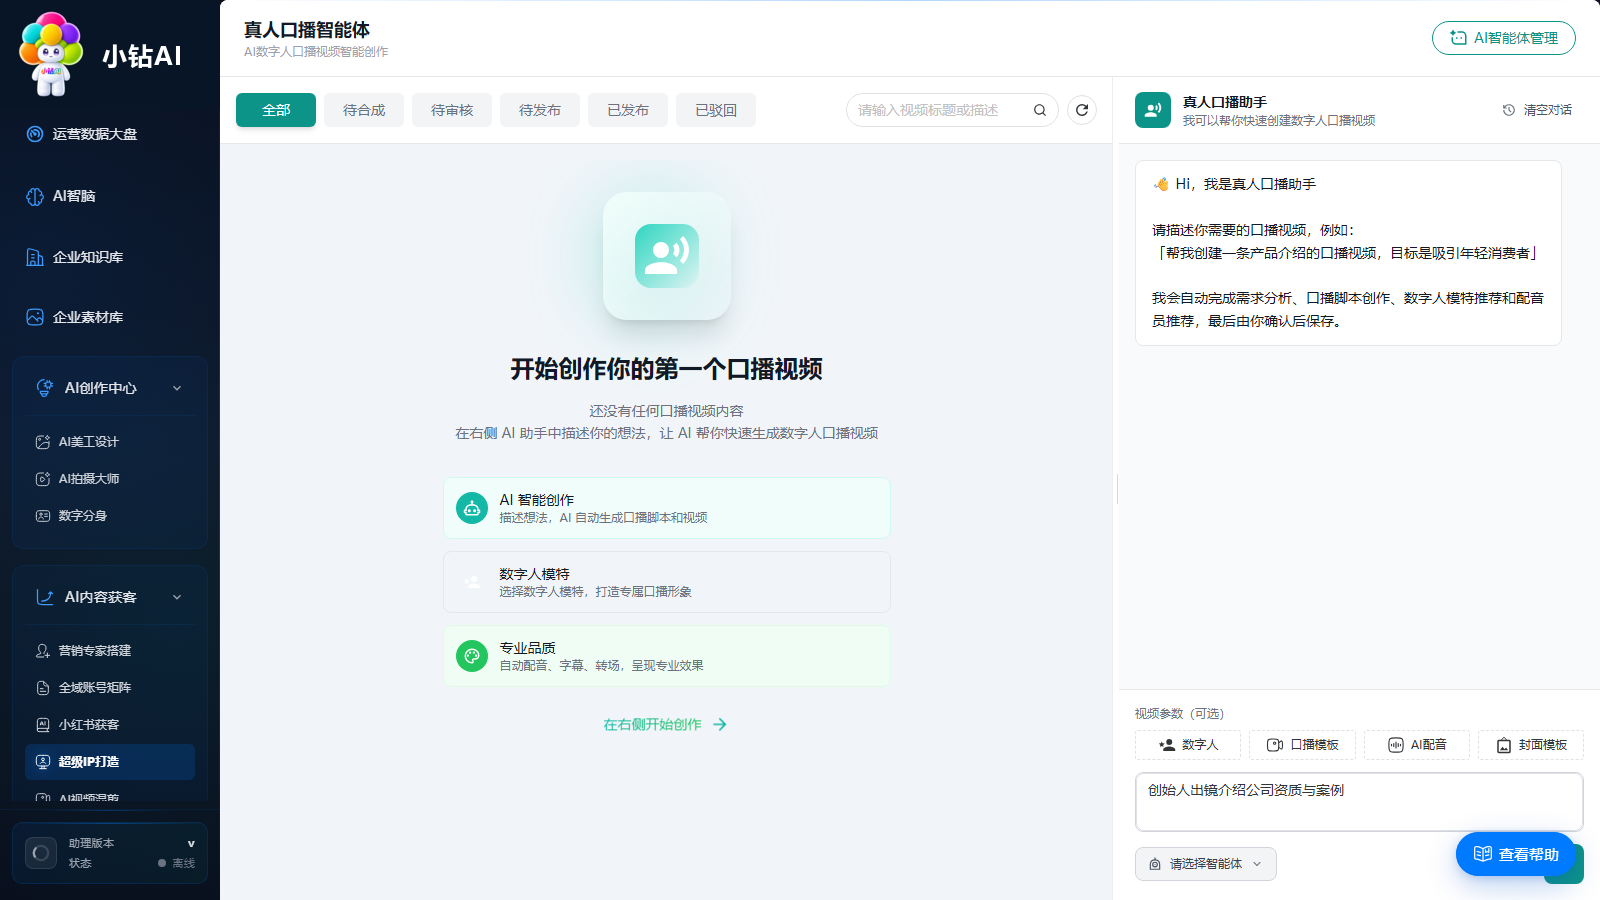Click 在右侧开始创作 link

click(x=665, y=725)
